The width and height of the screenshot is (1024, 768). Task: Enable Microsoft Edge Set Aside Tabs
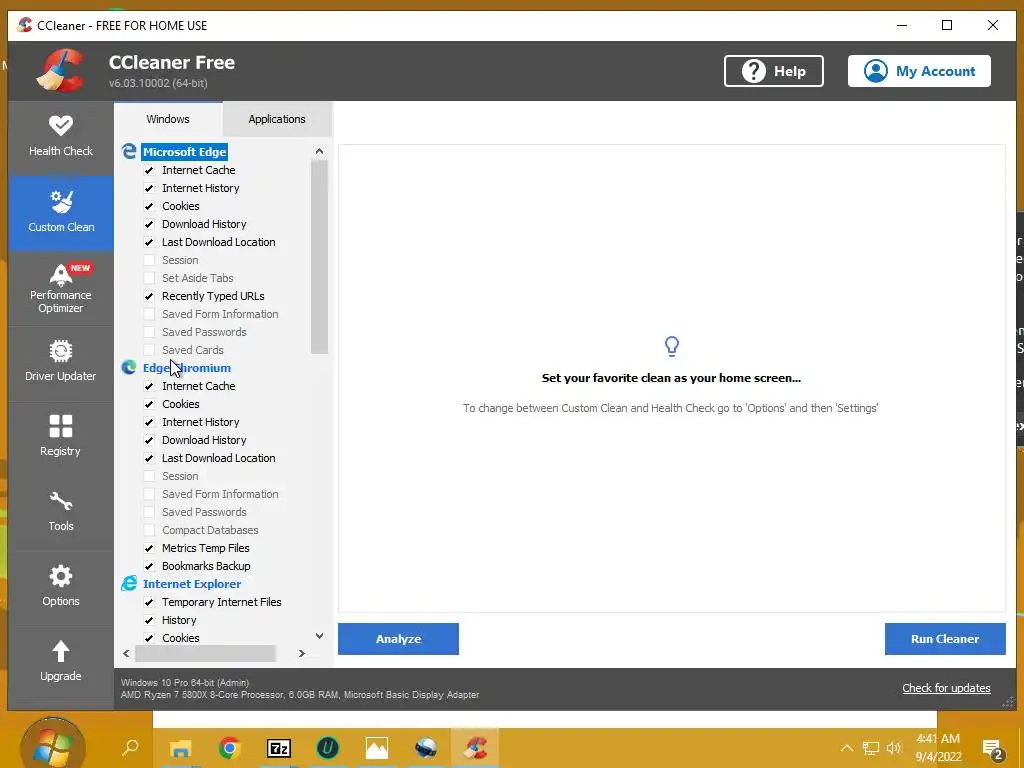click(x=149, y=278)
